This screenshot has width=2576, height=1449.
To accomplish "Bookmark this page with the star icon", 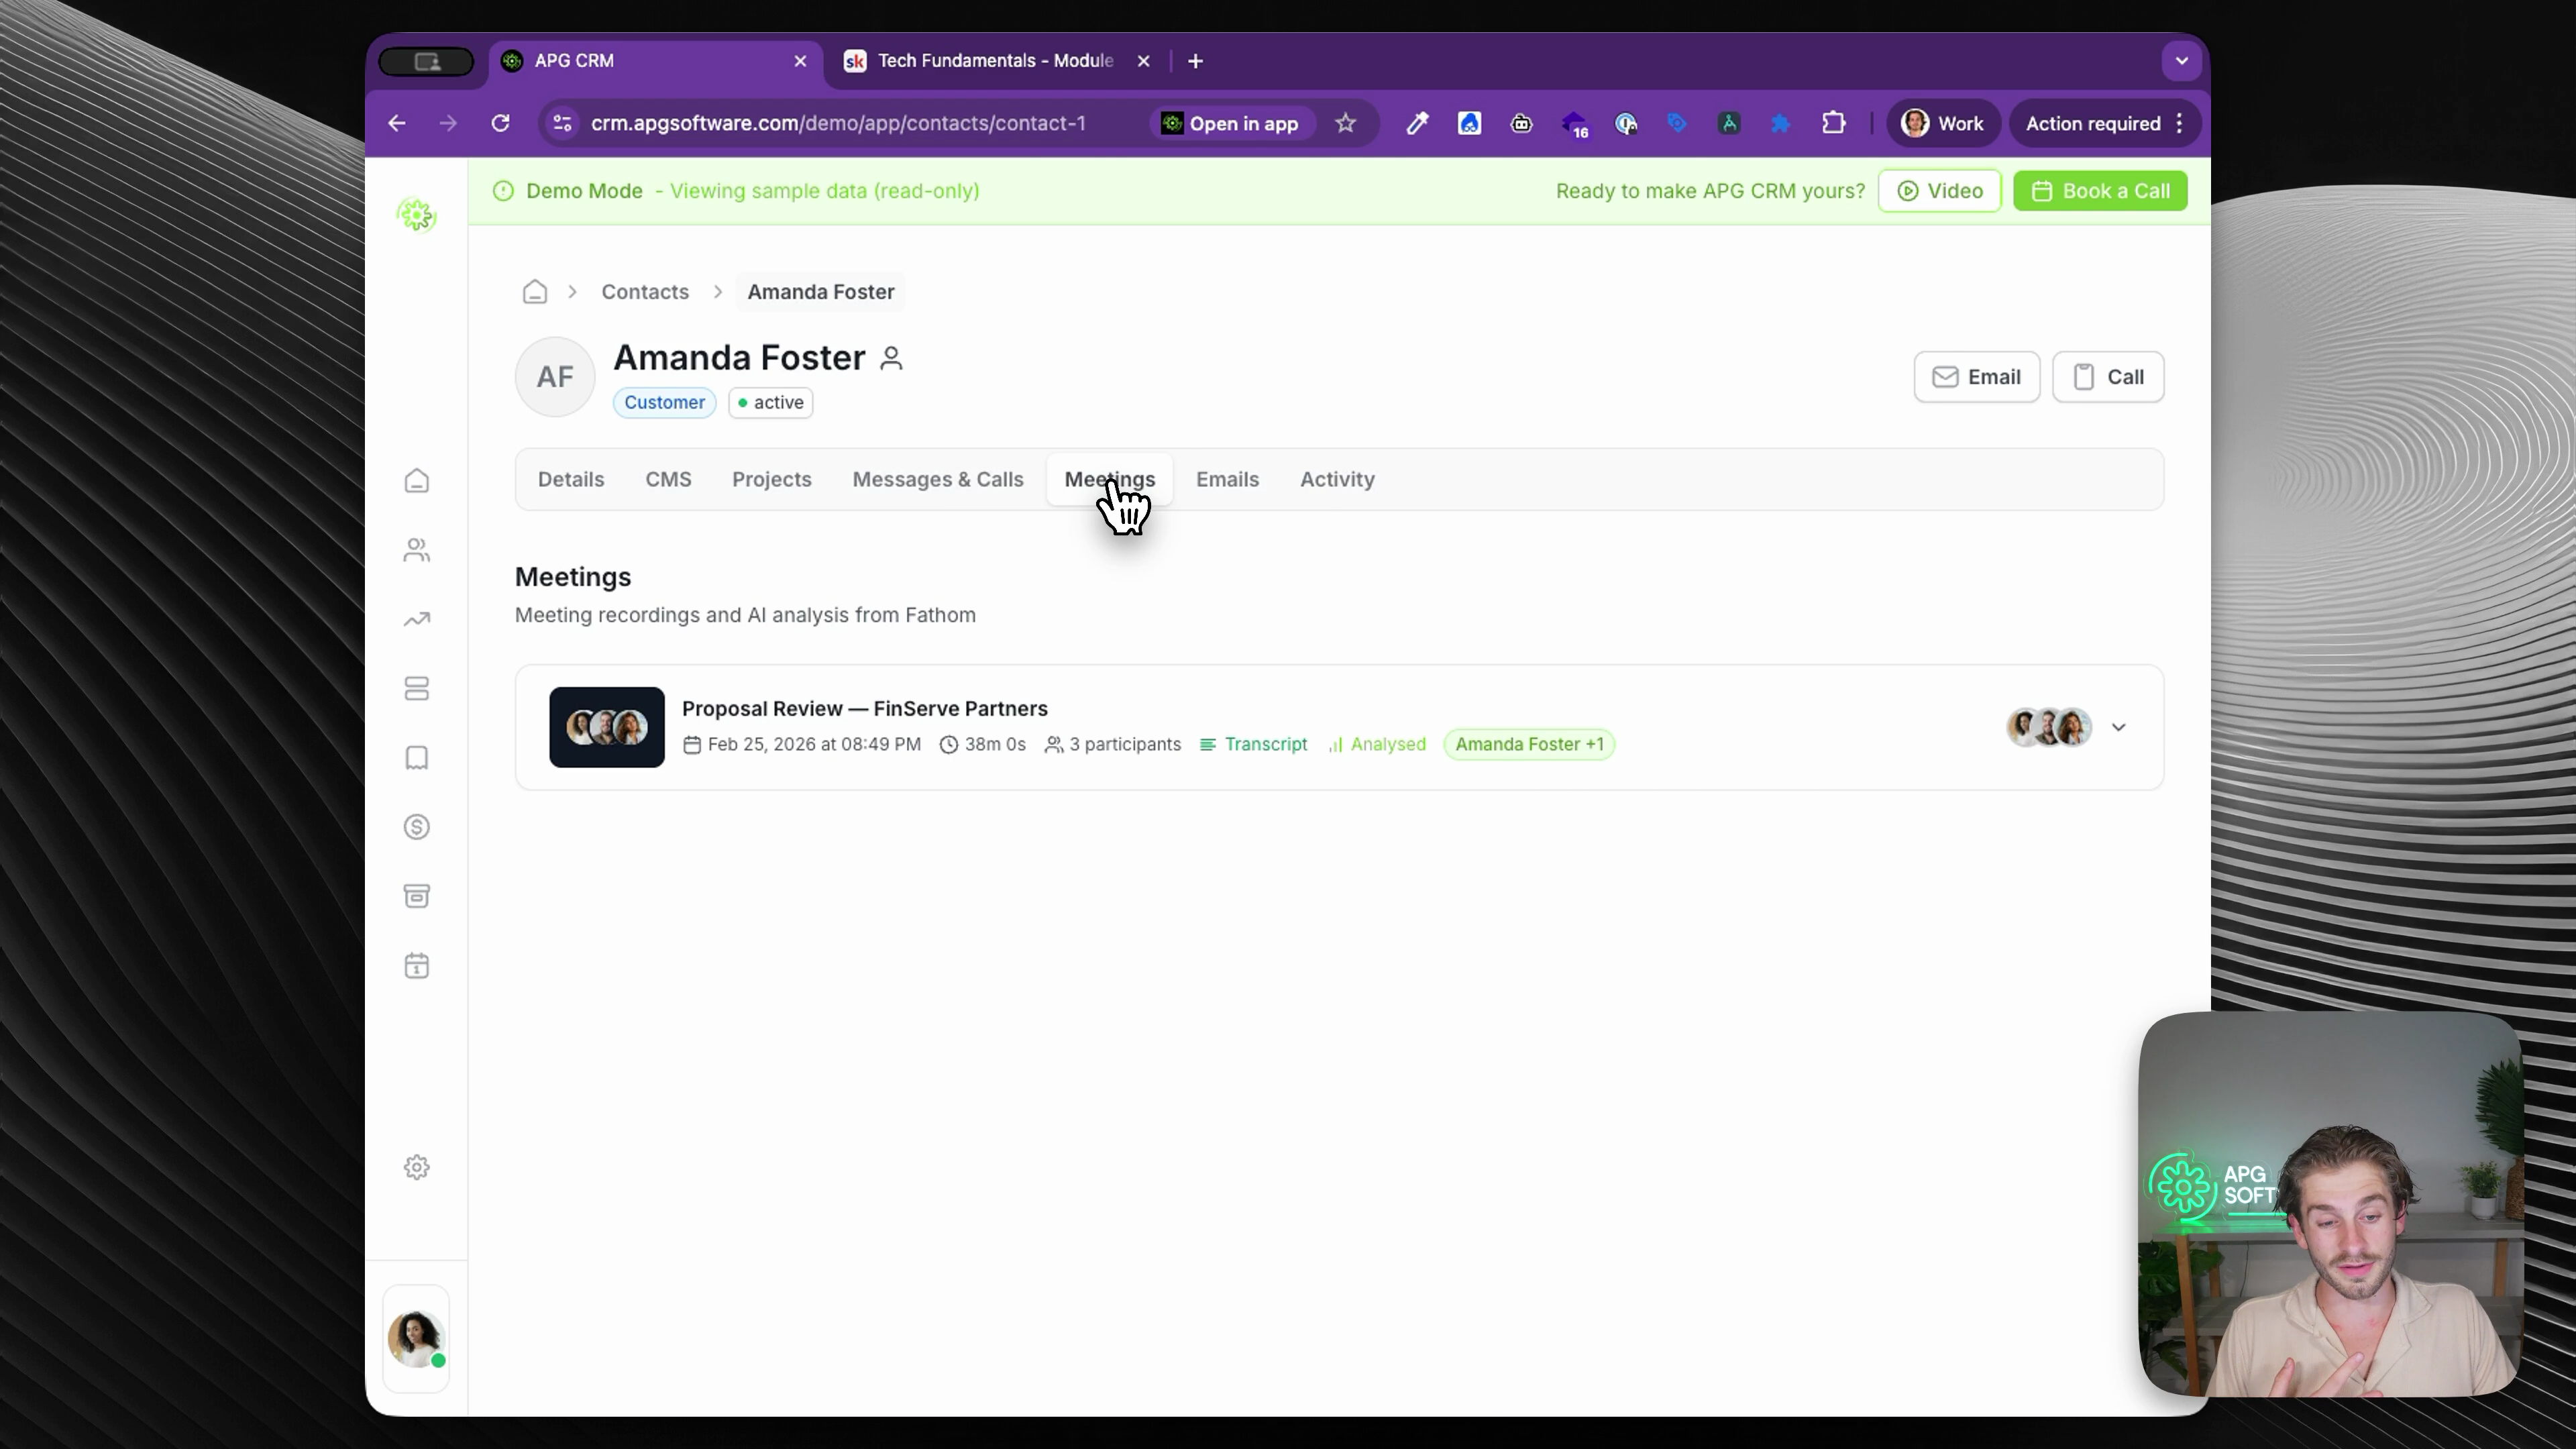I will coord(1345,123).
